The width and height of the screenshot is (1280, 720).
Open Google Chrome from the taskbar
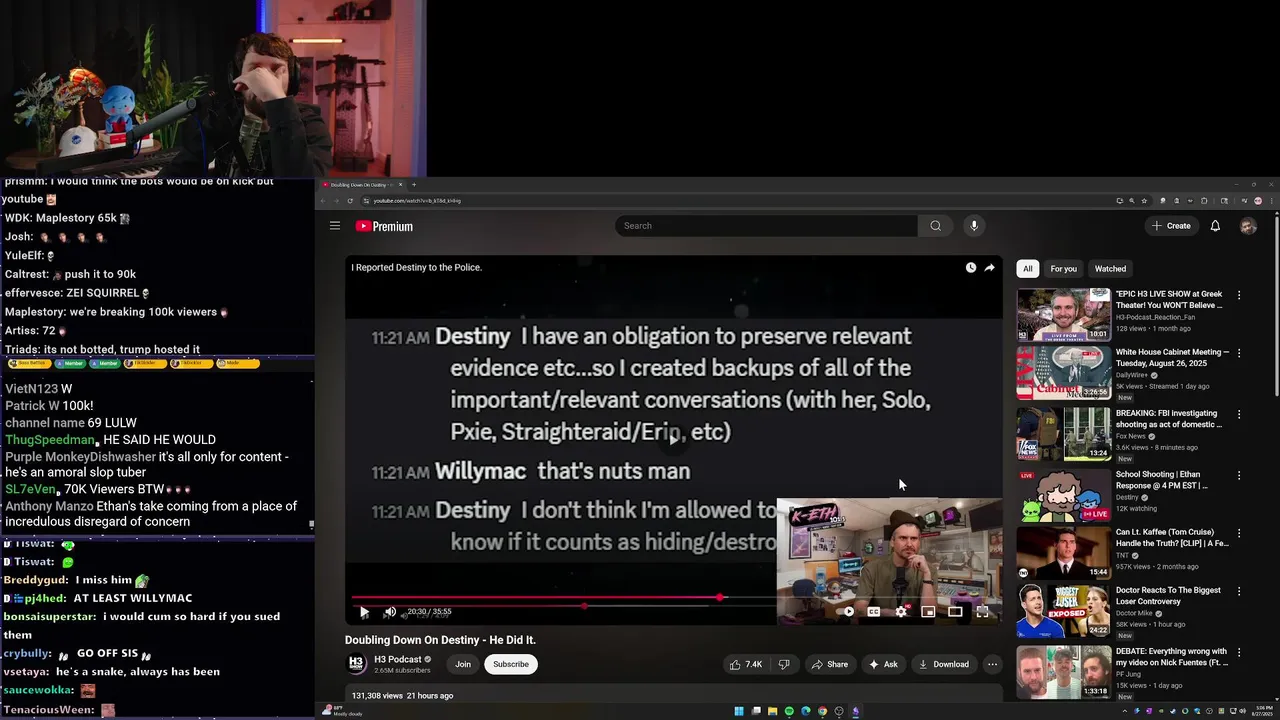click(x=822, y=711)
